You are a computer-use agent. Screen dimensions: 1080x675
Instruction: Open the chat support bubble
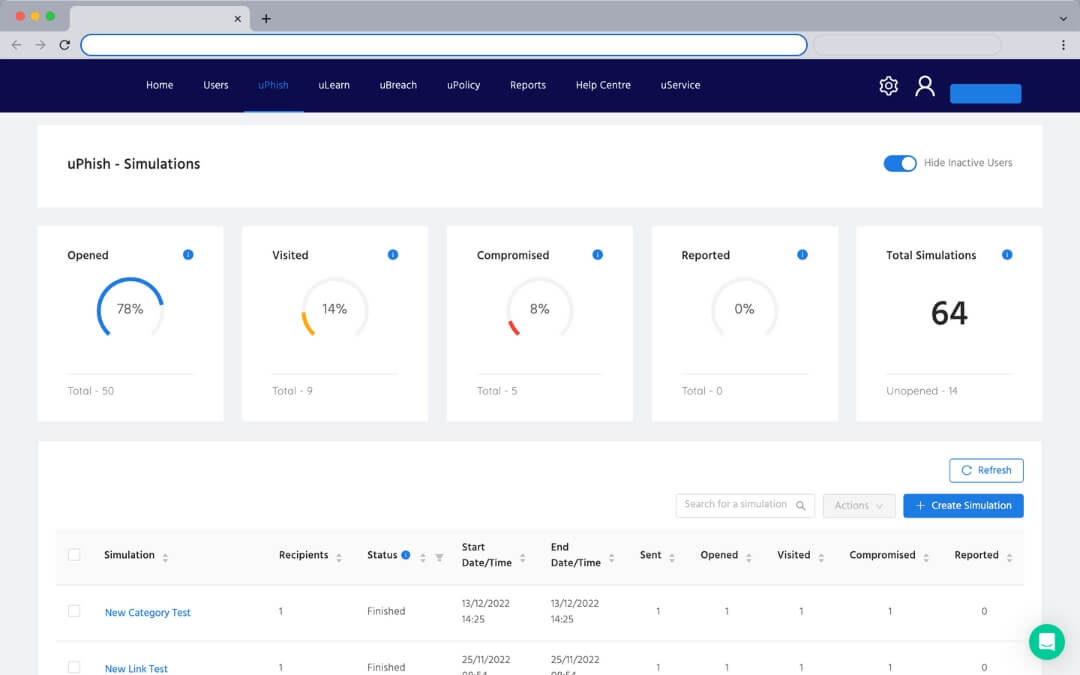point(1047,641)
